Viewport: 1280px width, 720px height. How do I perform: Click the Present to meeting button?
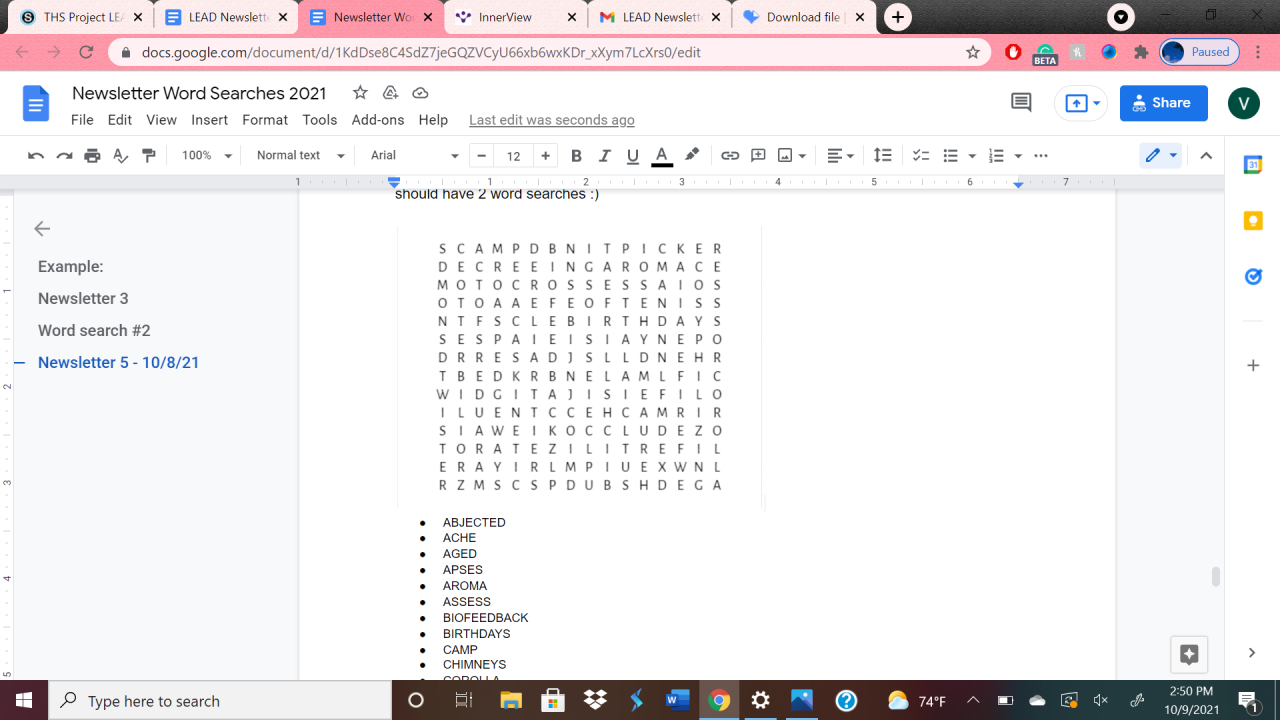pyautogui.click(x=1081, y=103)
